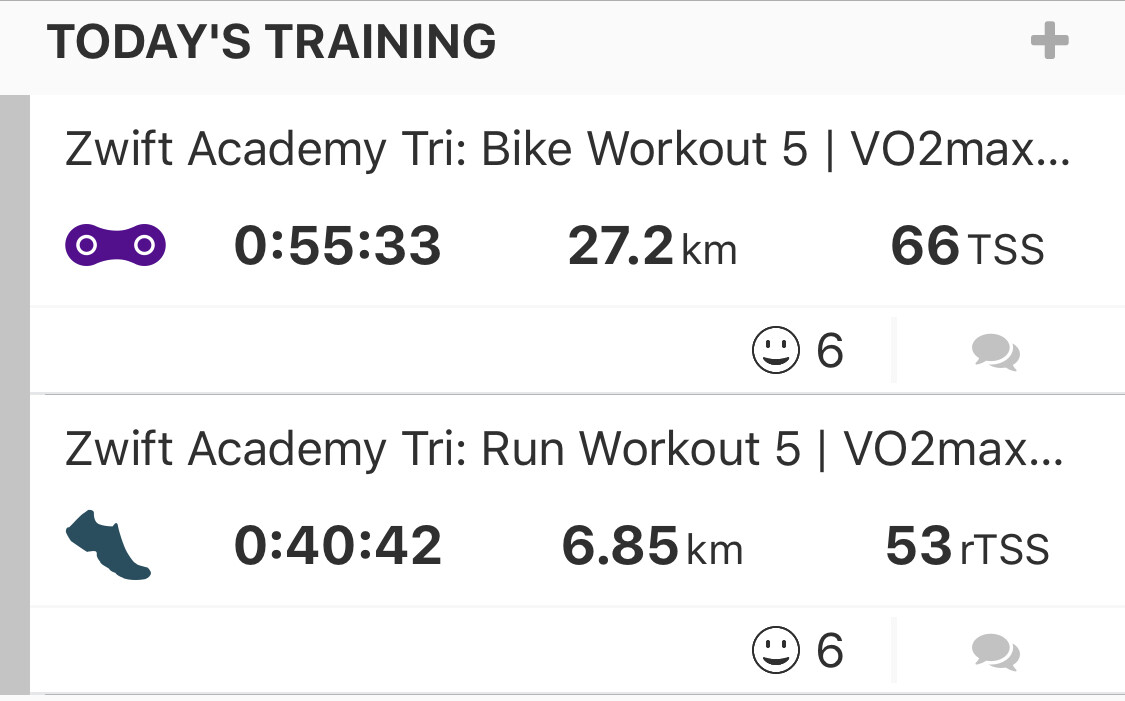Open comments on the Run Workout 5
Viewport: 1125px width, 701px height.
(995, 653)
